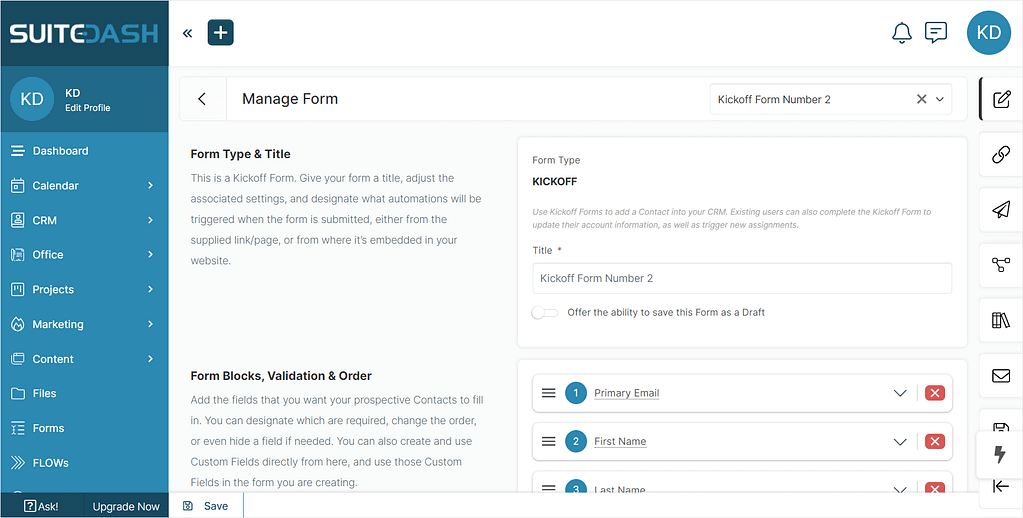The image size is (1023, 518).
Task: Expand the Calendar menu
Action: click(x=84, y=185)
